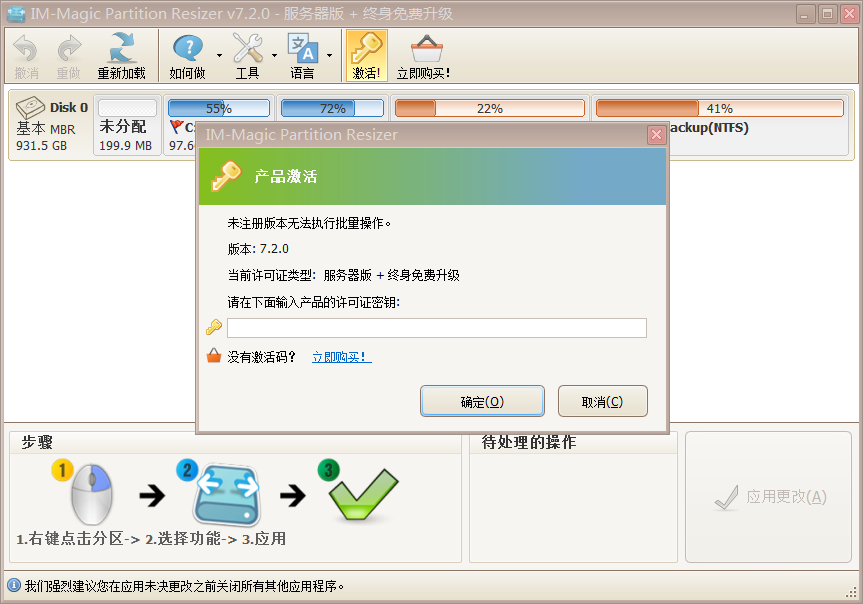The height and width of the screenshot is (604, 863).
Task: Click the 激活! (Activate) key icon
Action: [x=366, y=50]
